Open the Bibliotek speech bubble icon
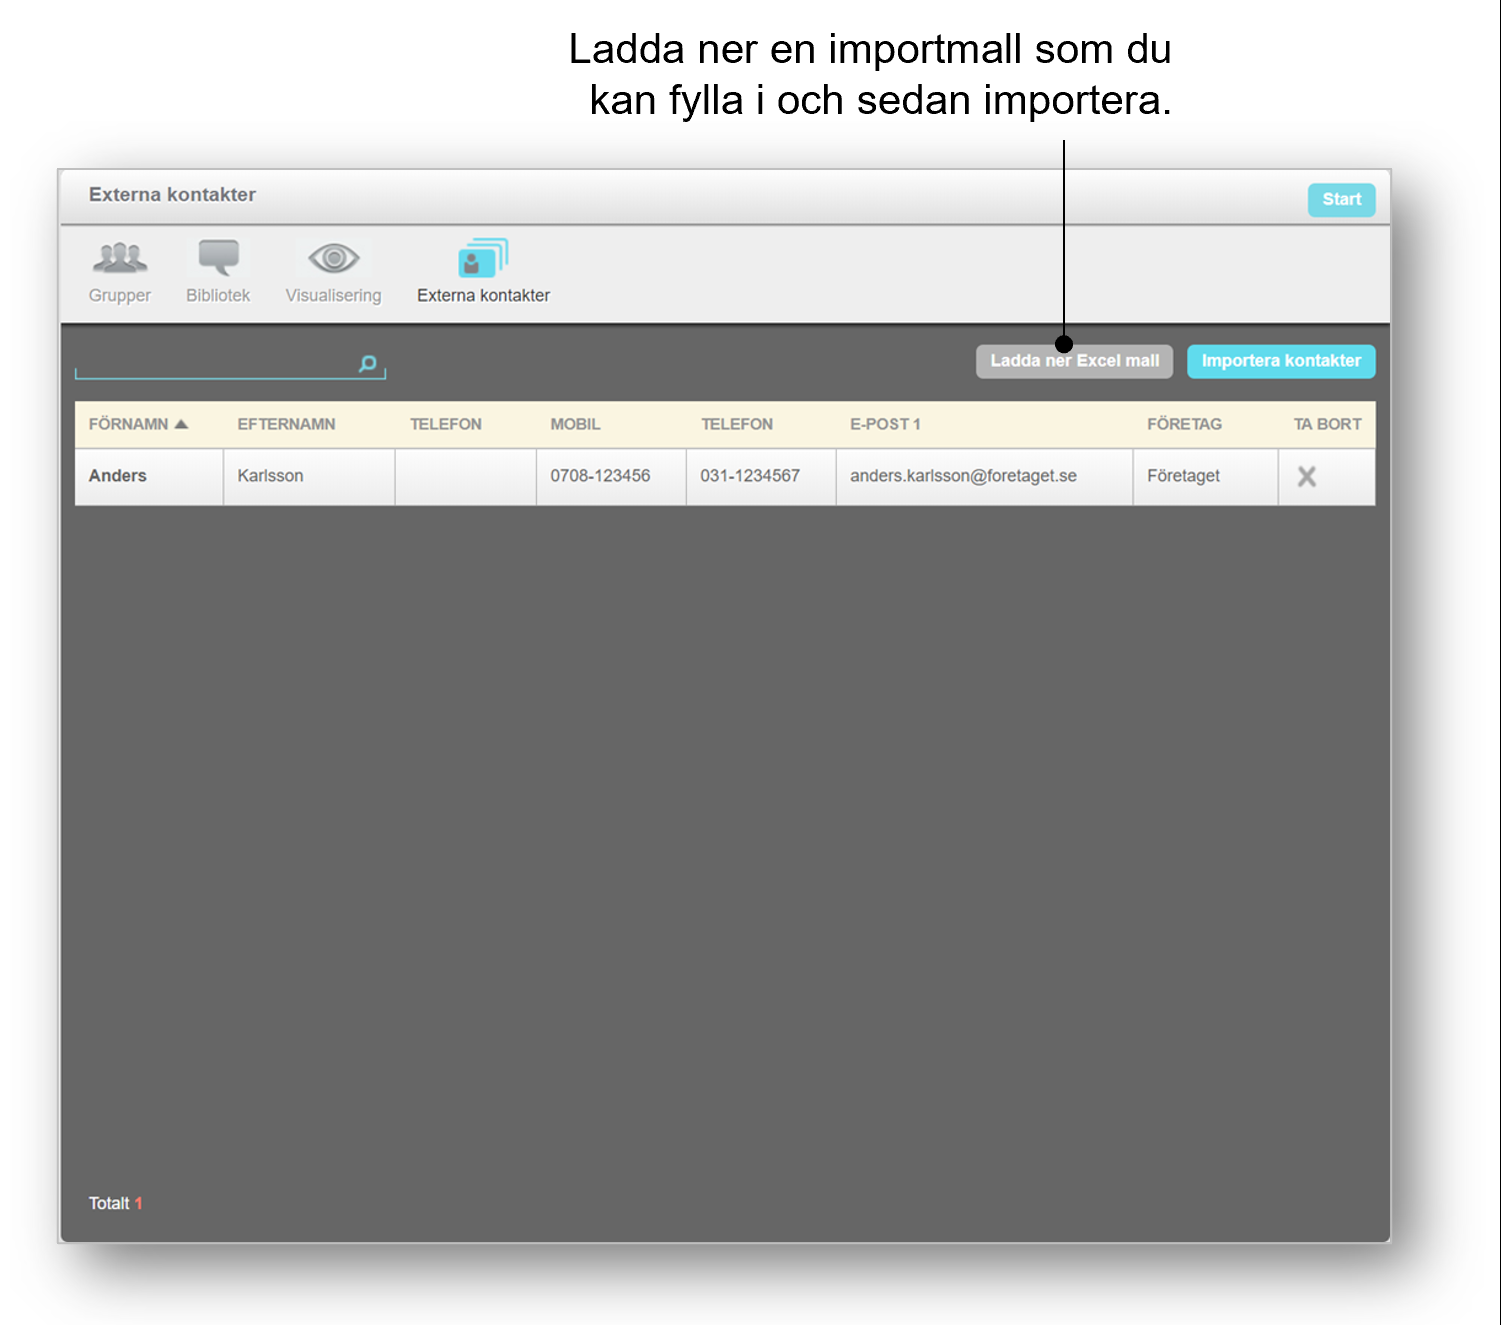The image size is (1501, 1325). (218, 258)
